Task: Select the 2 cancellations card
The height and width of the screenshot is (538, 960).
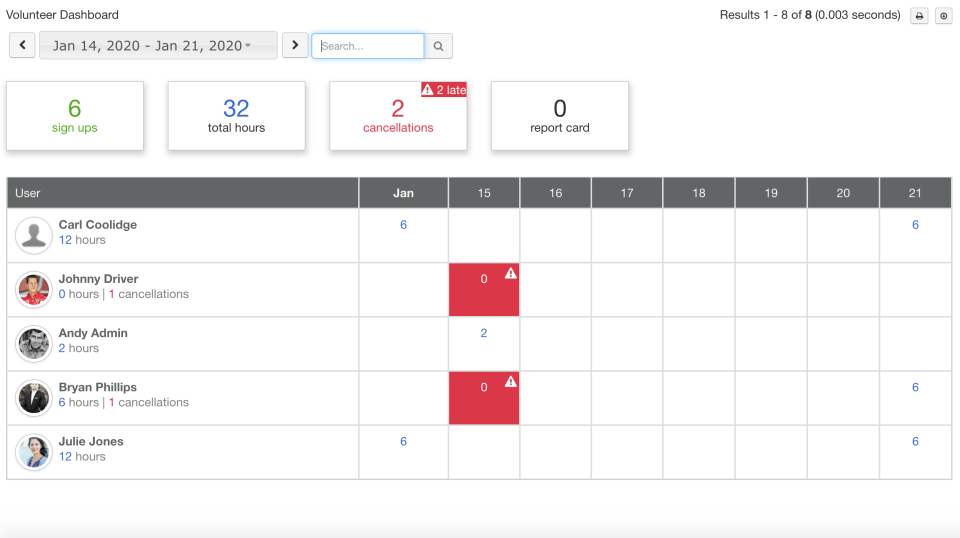Action: pyautogui.click(x=398, y=116)
